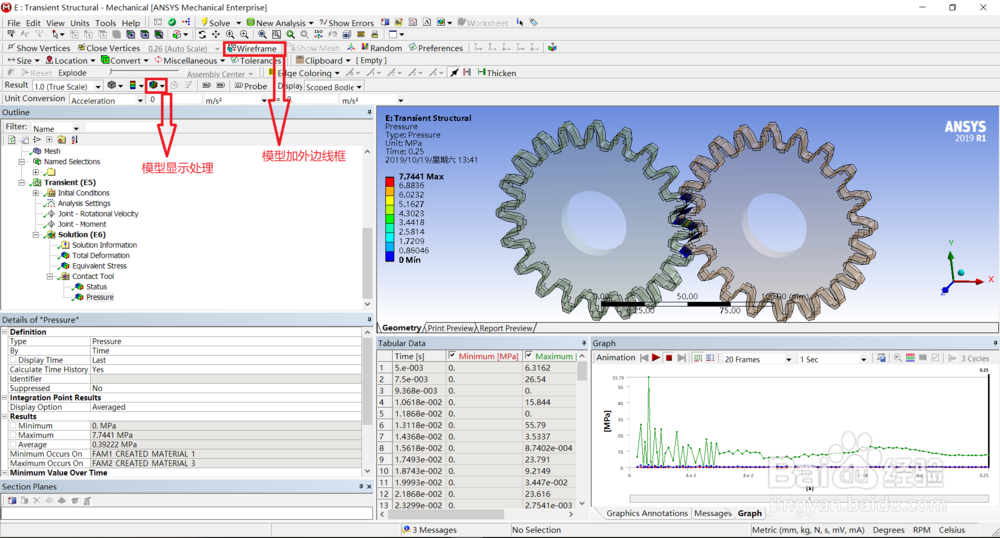
Task: Select Joint - Rotational Velocity item
Action: (98, 214)
